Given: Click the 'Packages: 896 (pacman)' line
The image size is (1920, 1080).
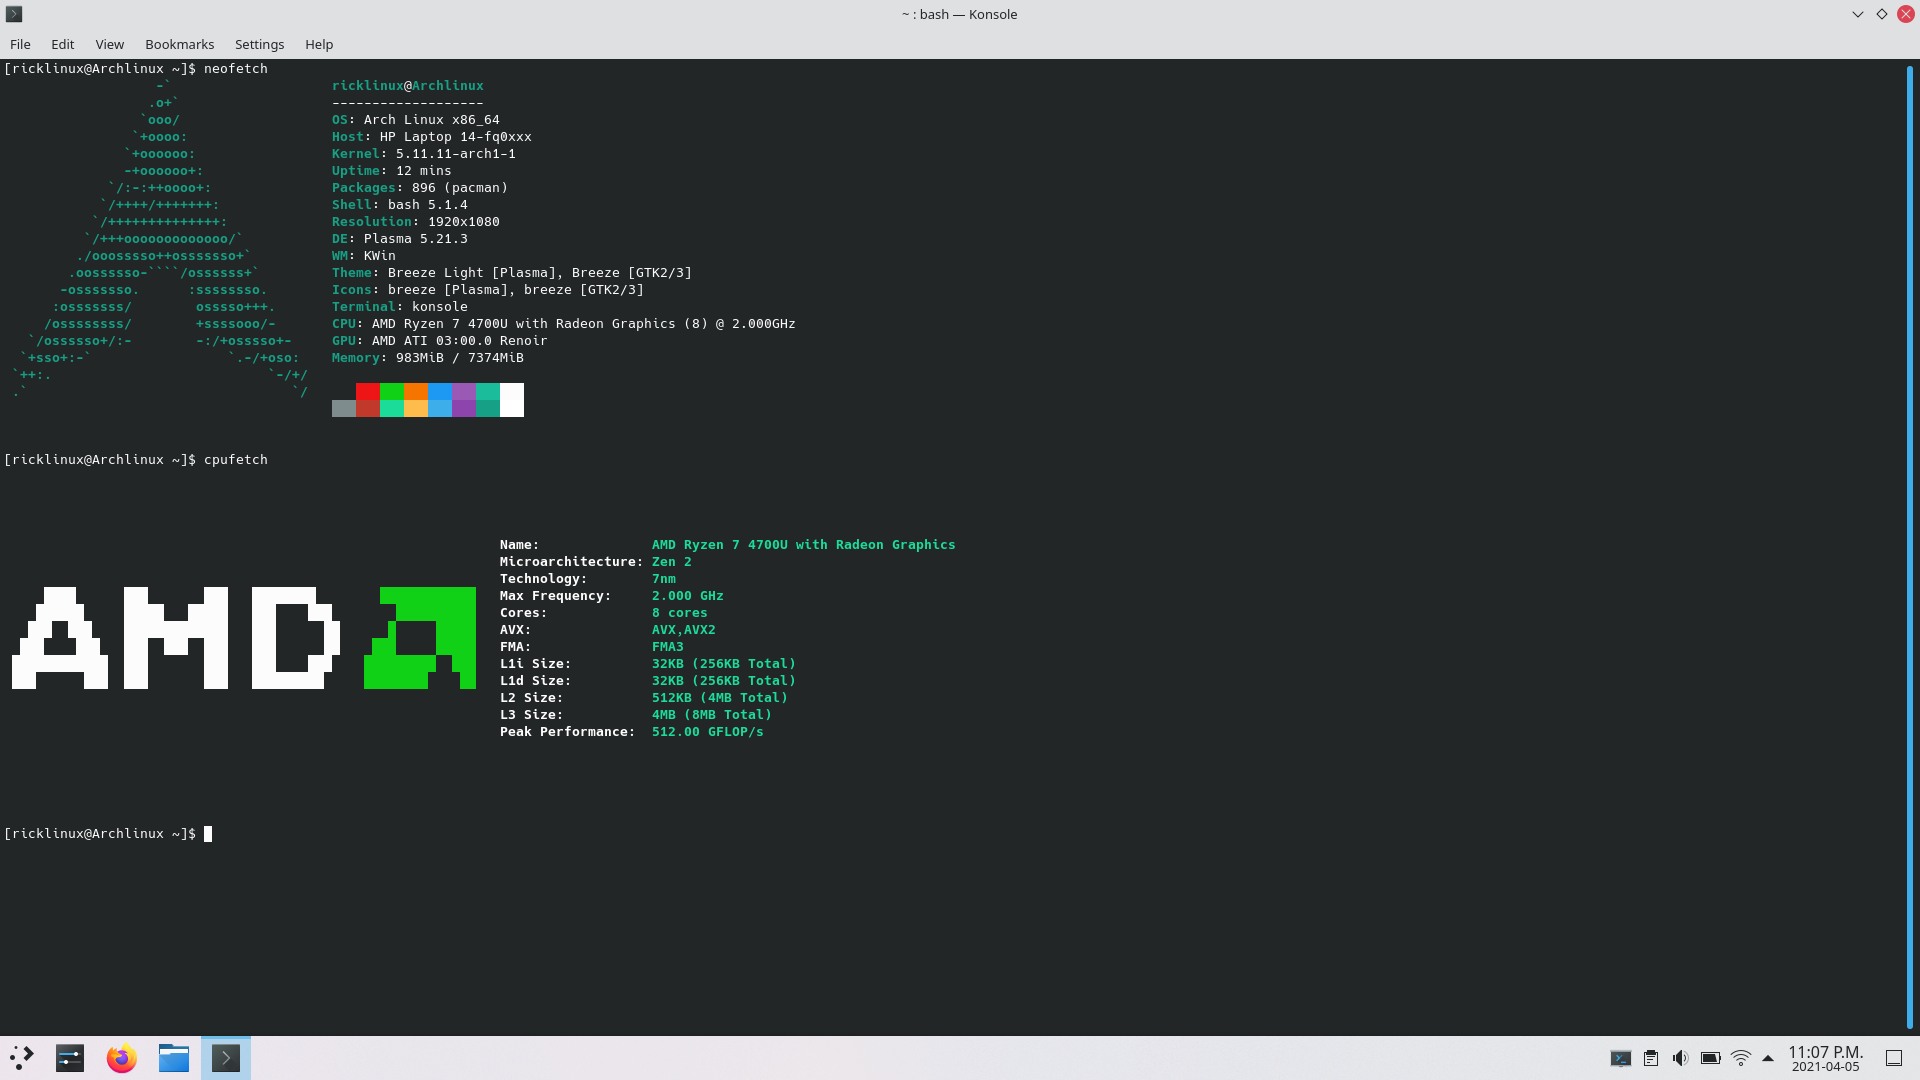Looking at the screenshot, I should pos(420,188).
